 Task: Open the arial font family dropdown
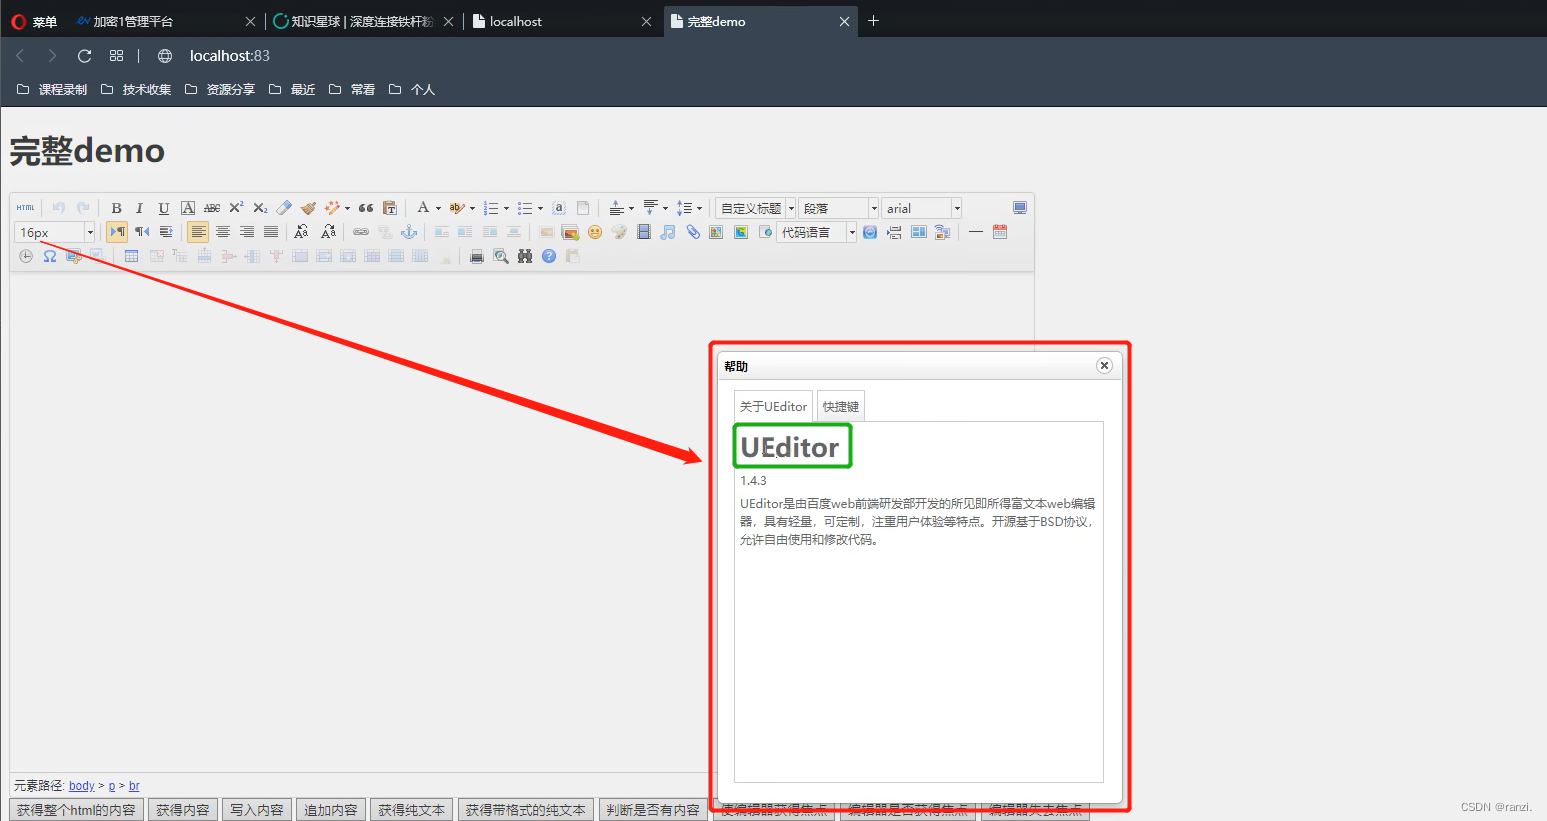920,207
